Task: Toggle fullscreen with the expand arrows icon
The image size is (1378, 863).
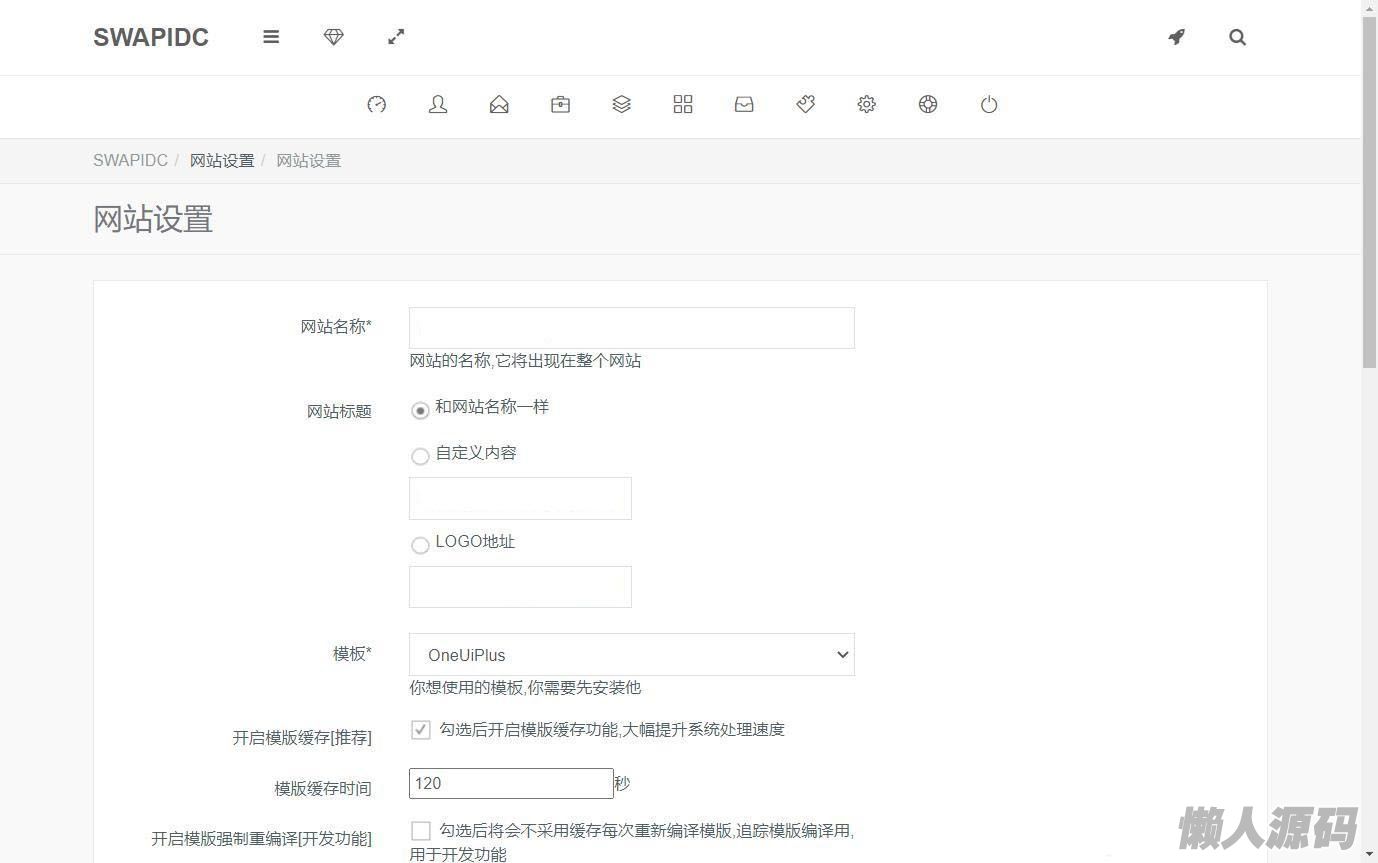Action: (x=396, y=37)
